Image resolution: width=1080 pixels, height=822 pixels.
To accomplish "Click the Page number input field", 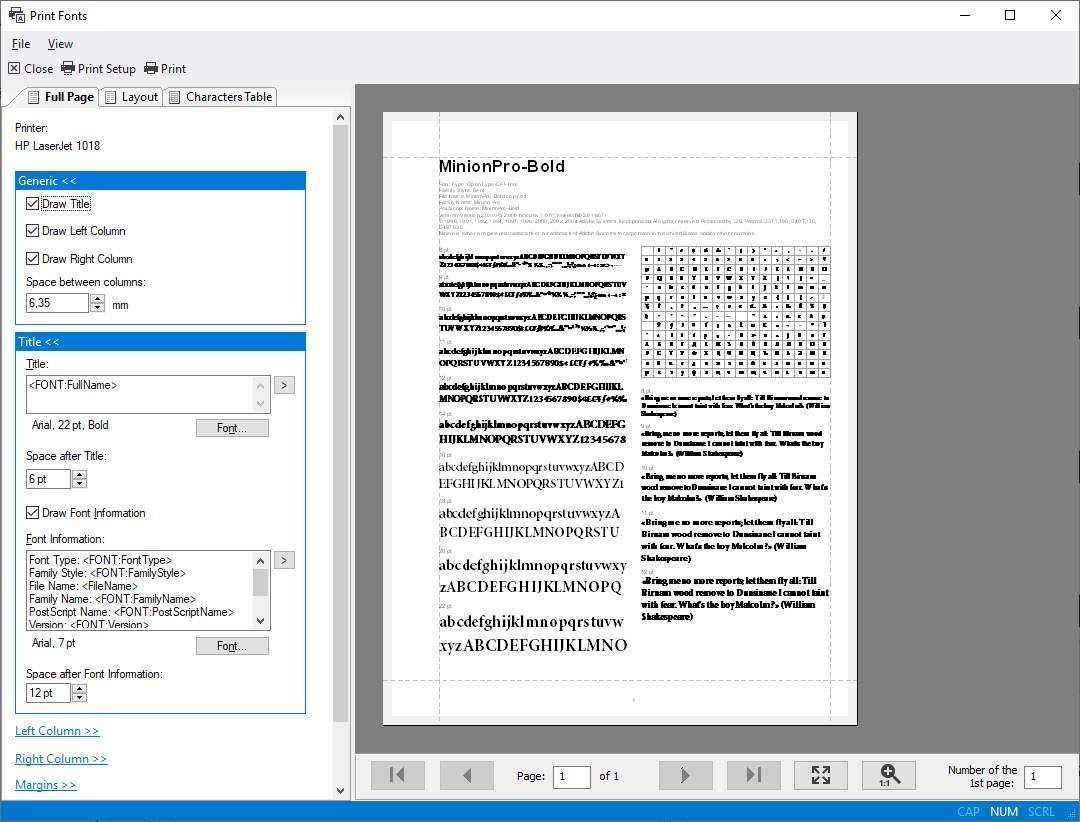I will coord(571,777).
